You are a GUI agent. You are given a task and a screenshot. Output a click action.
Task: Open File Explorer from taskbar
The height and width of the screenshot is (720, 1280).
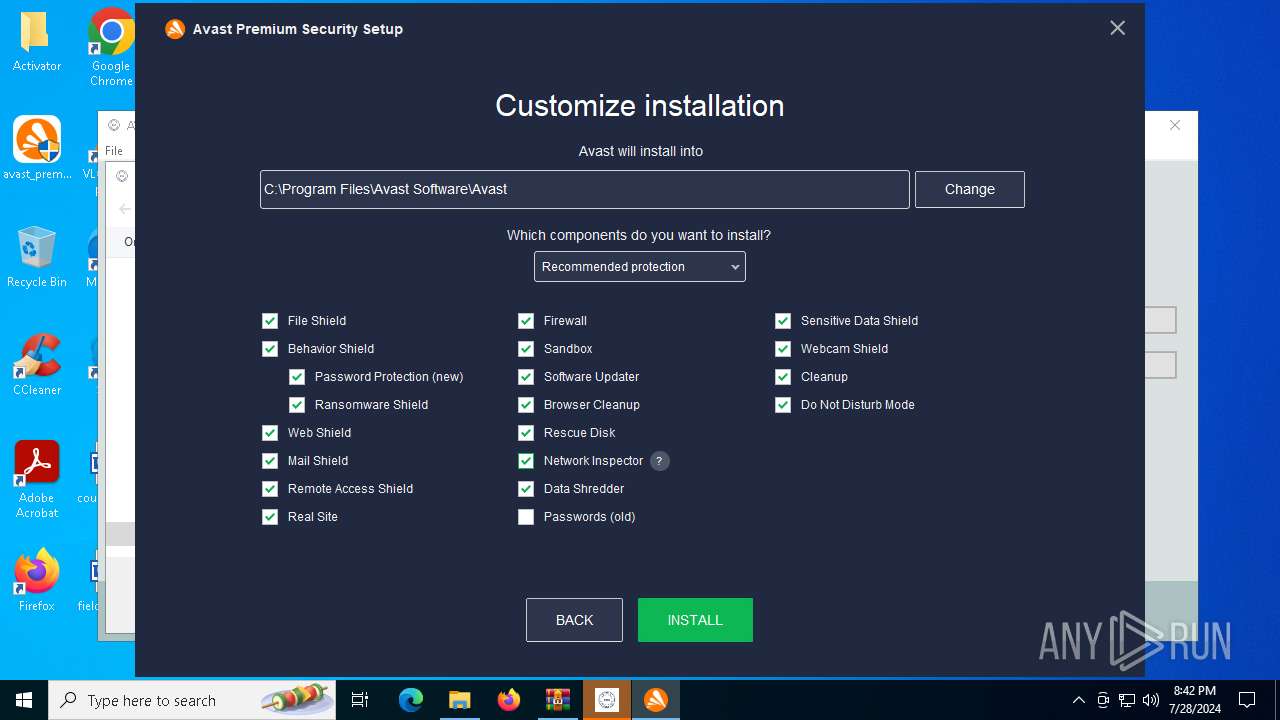pos(459,700)
